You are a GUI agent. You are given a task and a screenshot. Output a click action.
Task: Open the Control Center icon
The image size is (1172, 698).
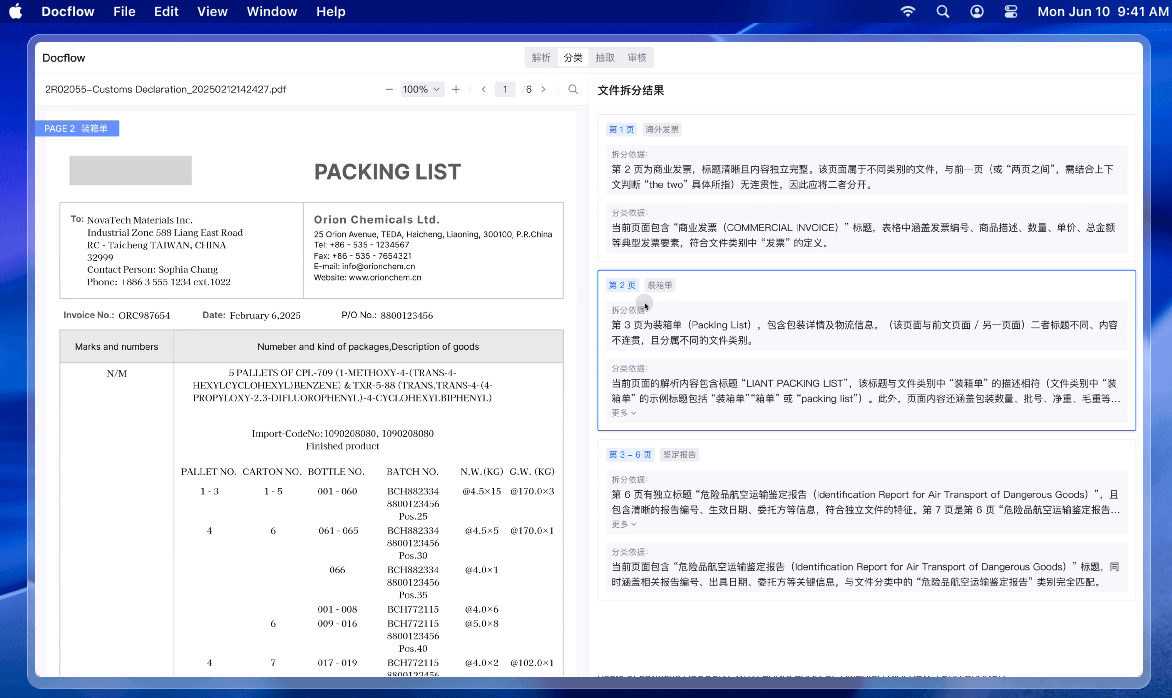[x=1011, y=12]
